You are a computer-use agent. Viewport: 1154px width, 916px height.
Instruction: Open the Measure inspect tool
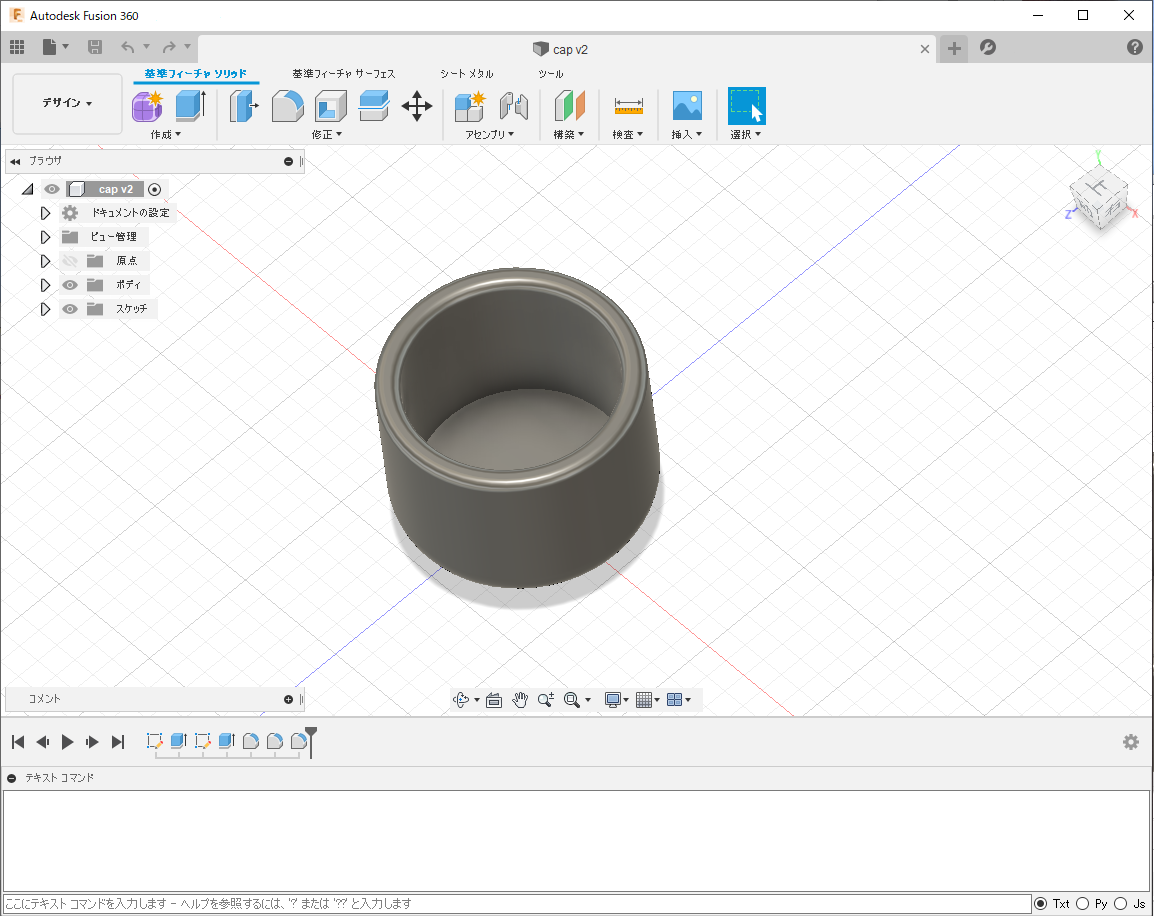628,105
